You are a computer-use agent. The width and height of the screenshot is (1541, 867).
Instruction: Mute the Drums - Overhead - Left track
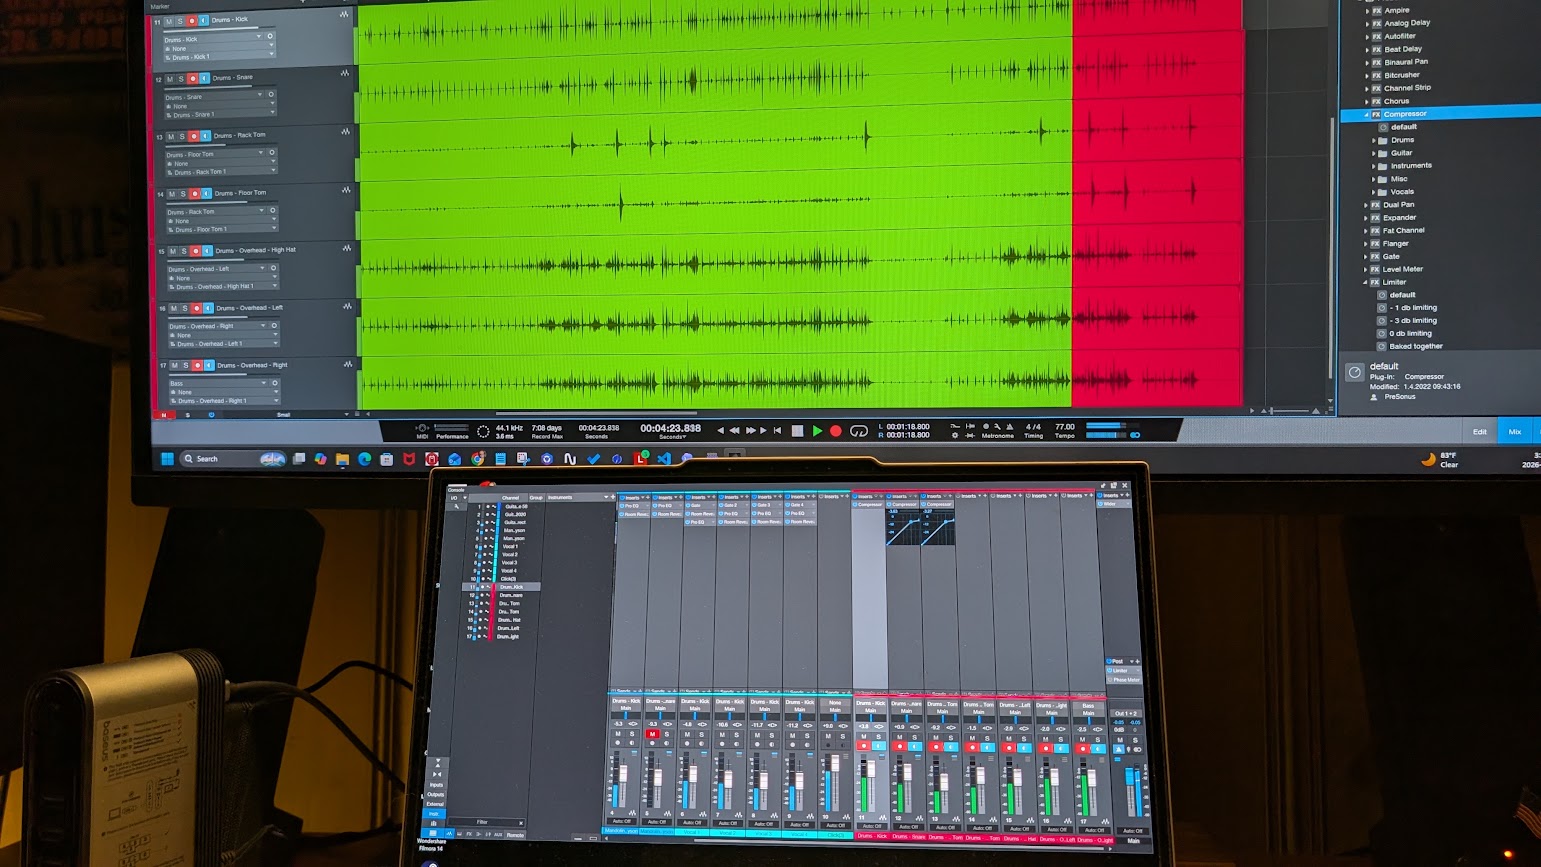pos(173,309)
